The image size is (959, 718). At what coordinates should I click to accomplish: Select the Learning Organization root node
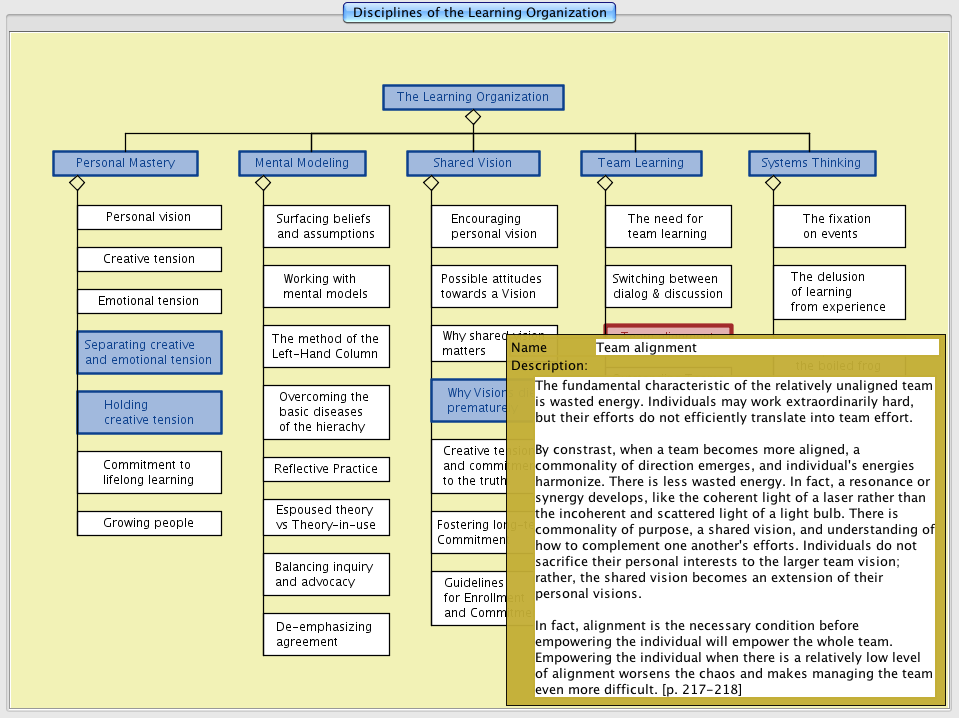[473, 97]
